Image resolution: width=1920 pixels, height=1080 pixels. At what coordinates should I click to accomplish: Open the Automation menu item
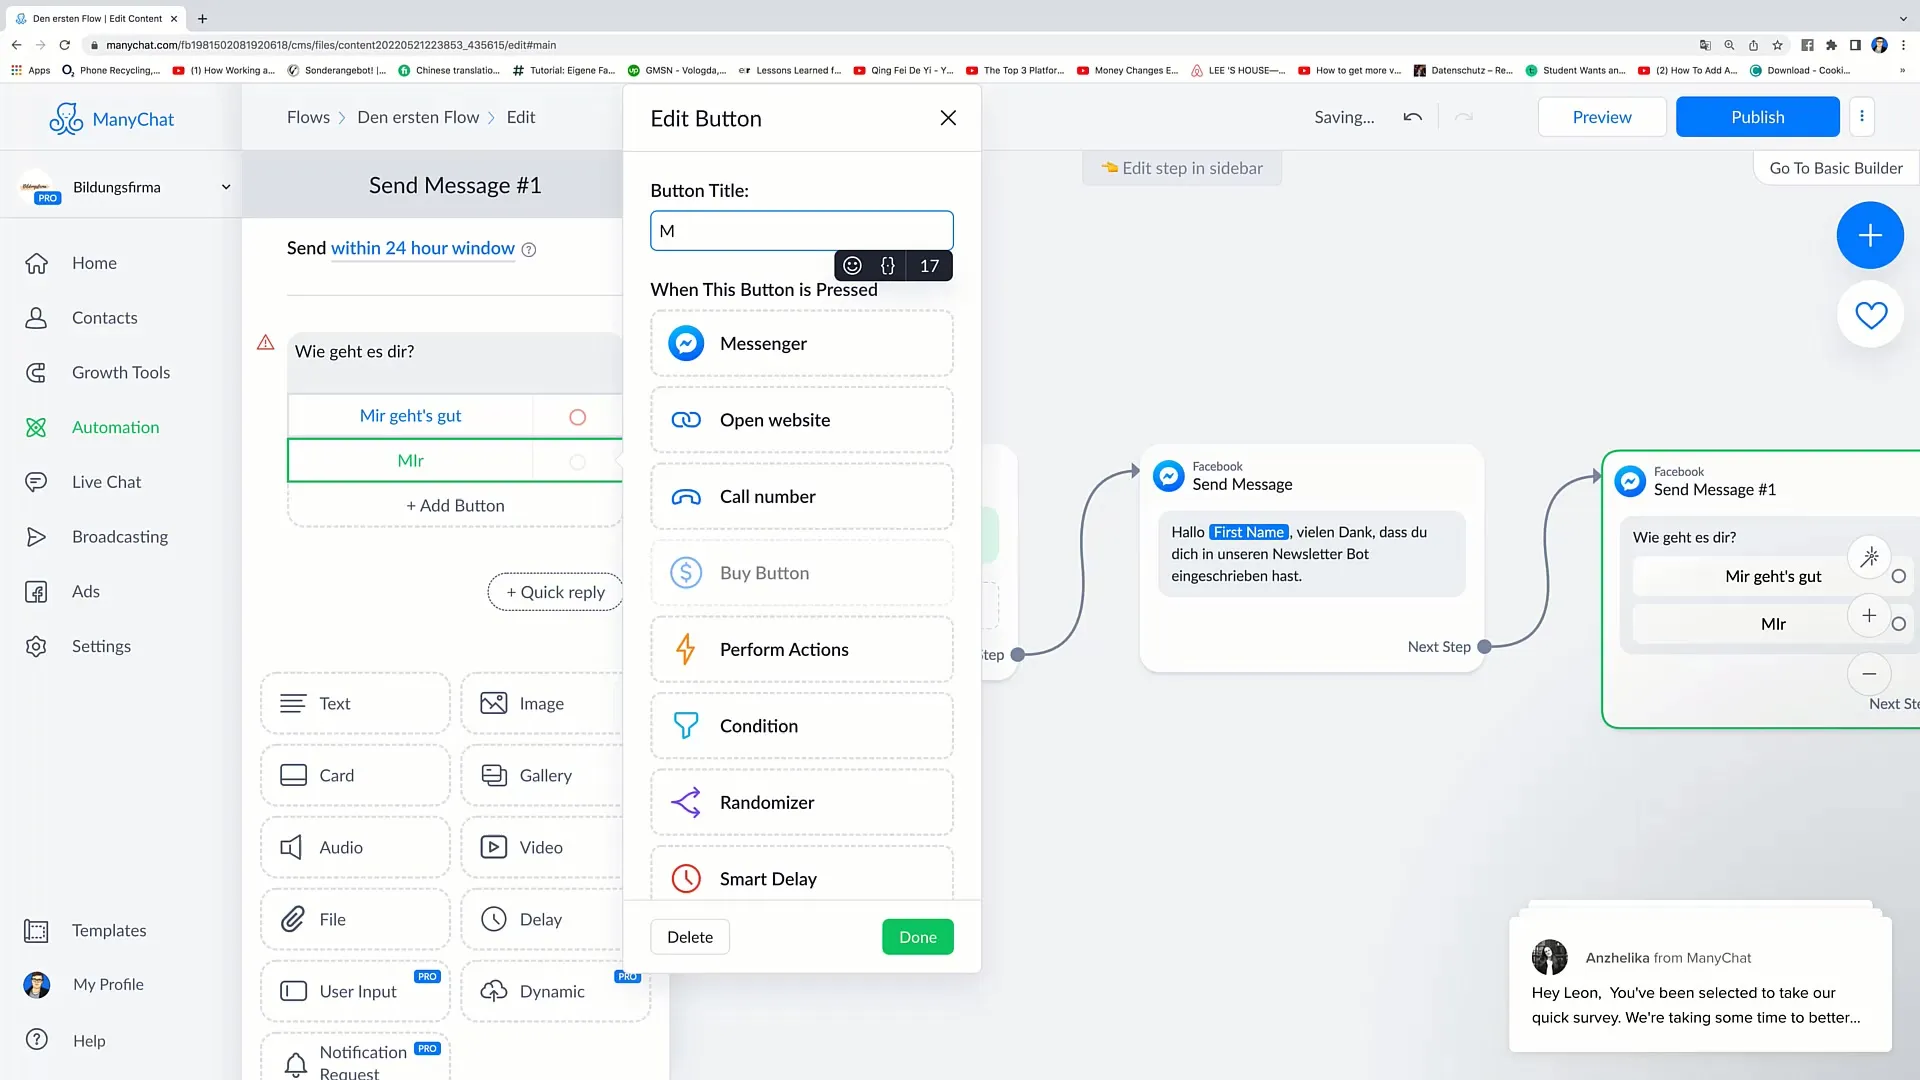[x=115, y=426]
